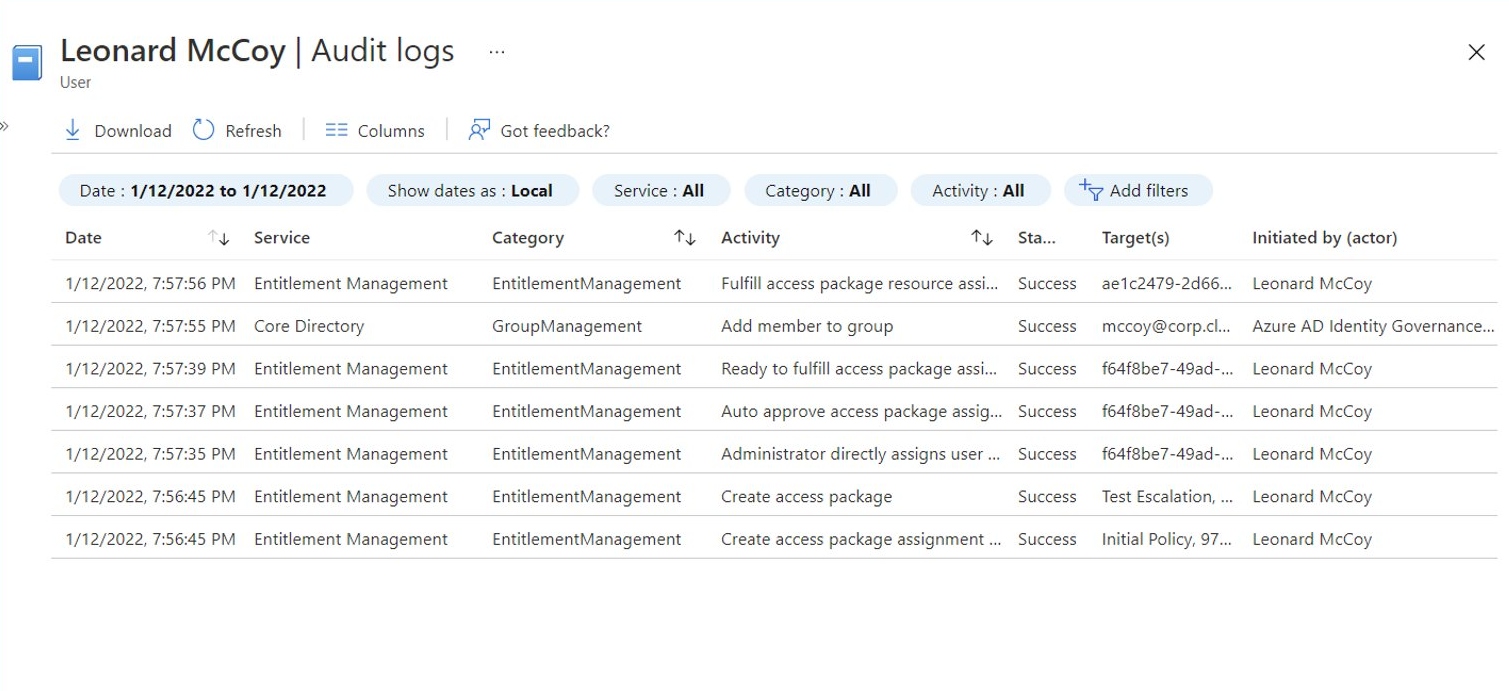Screen dimensions: 1509x691
Task: Change Show dates as Local filter
Action: [472, 190]
